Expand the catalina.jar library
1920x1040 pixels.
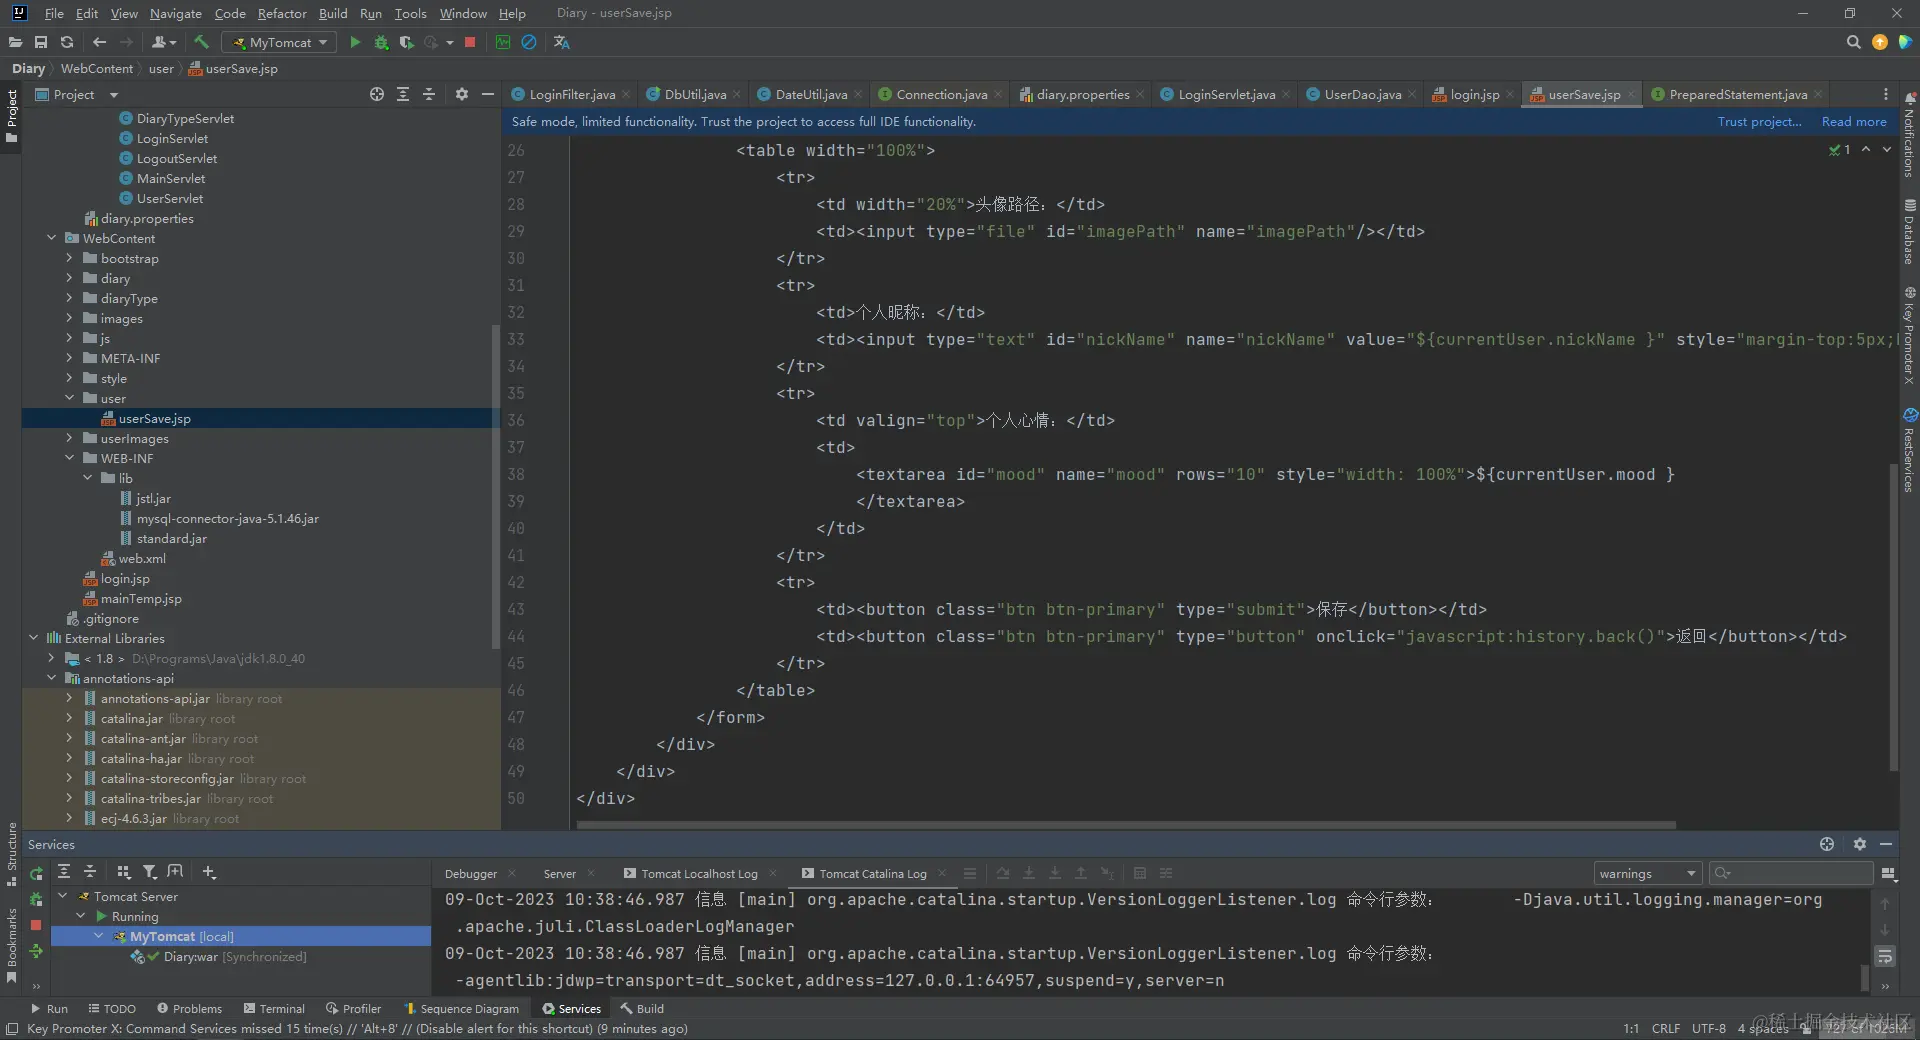(69, 718)
